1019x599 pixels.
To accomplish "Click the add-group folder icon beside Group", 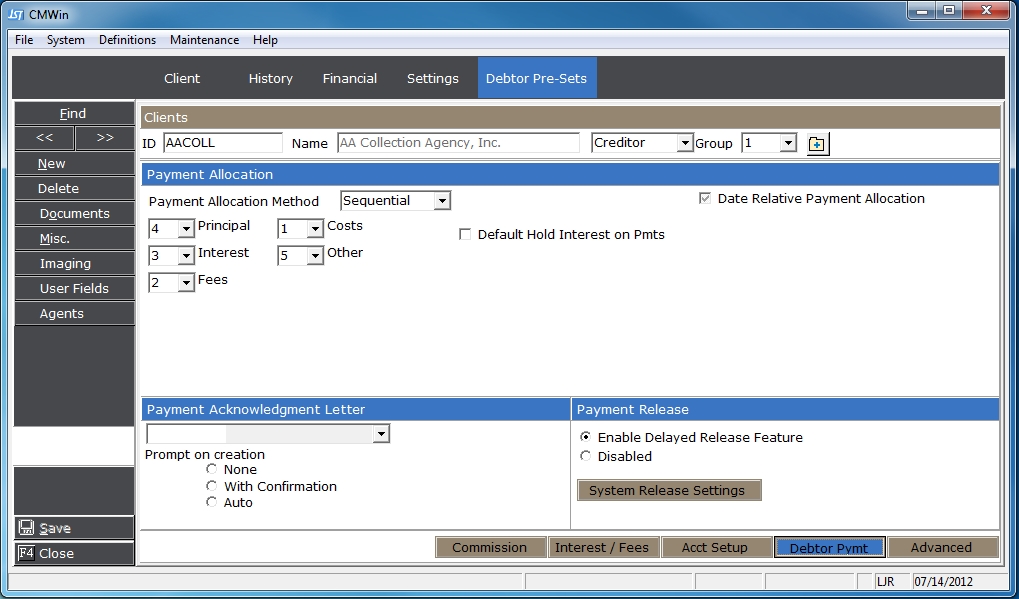I will click(817, 144).
